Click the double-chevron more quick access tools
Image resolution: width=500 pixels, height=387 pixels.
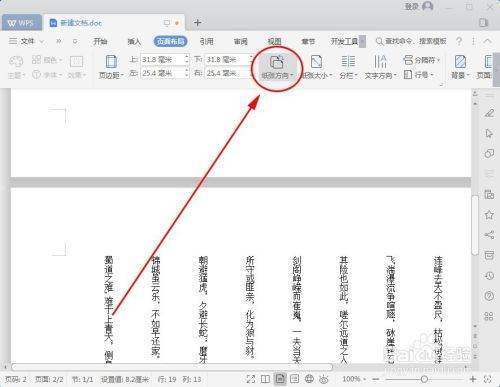coord(59,41)
